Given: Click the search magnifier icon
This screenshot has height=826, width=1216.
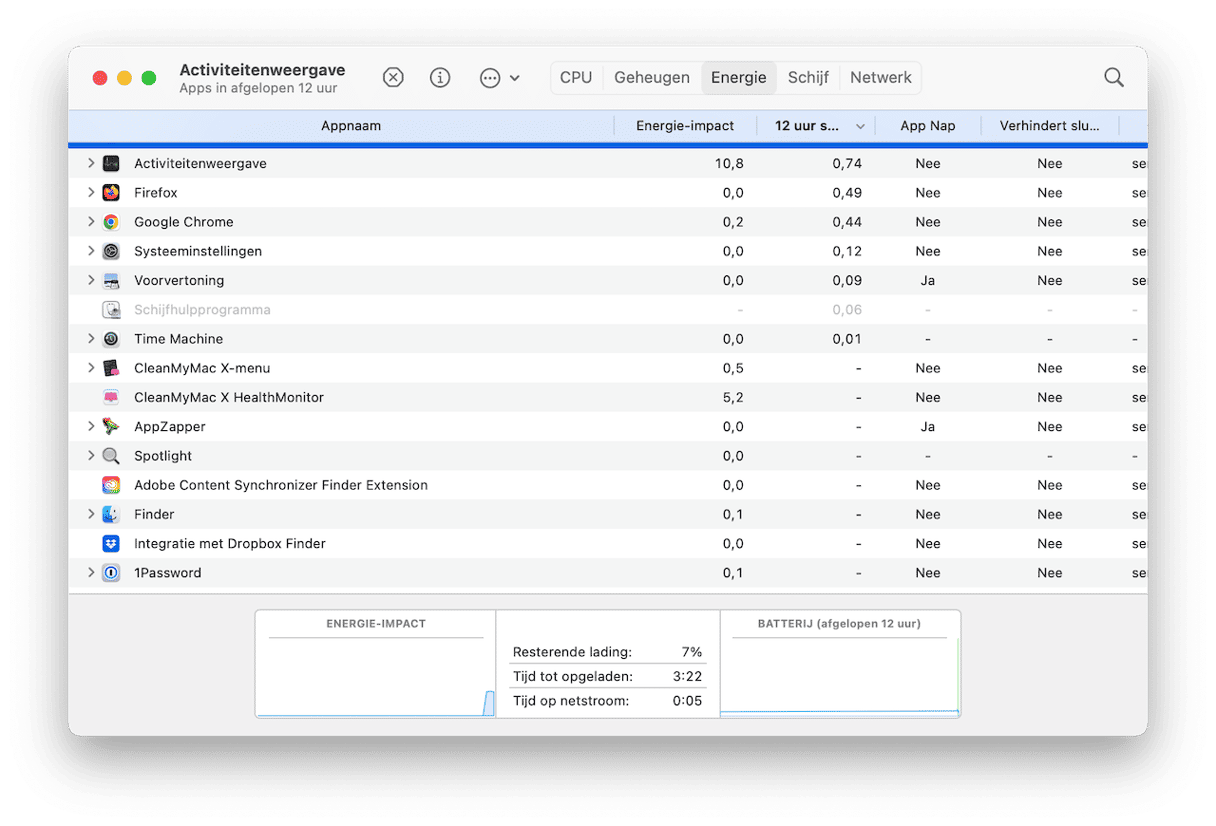Looking at the screenshot, I should tap(1113, 78).
